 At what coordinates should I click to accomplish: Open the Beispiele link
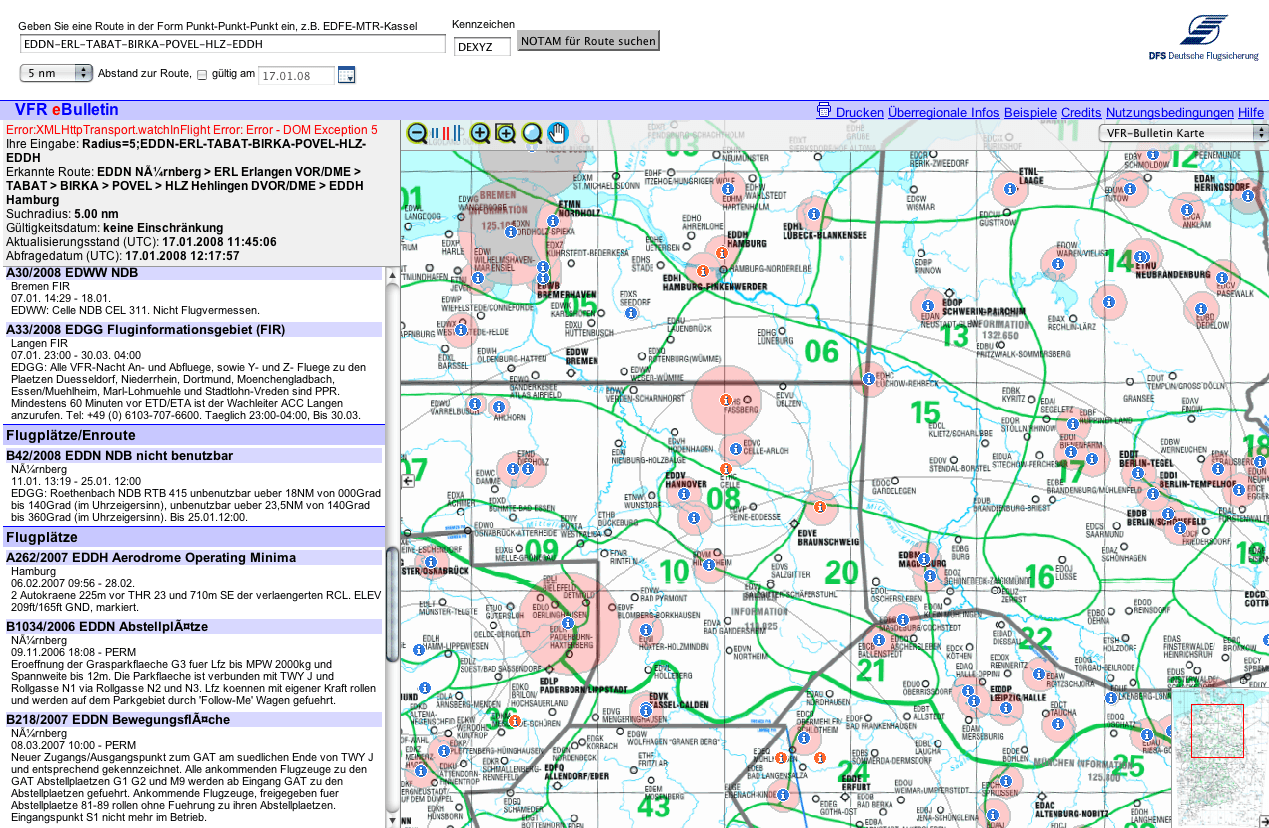(x=1030, y=113)
